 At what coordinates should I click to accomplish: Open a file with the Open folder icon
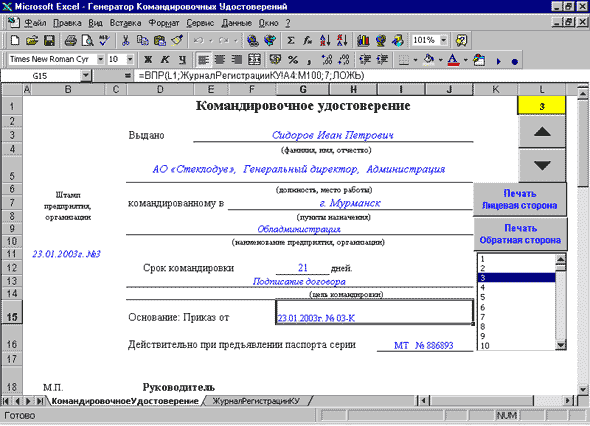(32, 40)
